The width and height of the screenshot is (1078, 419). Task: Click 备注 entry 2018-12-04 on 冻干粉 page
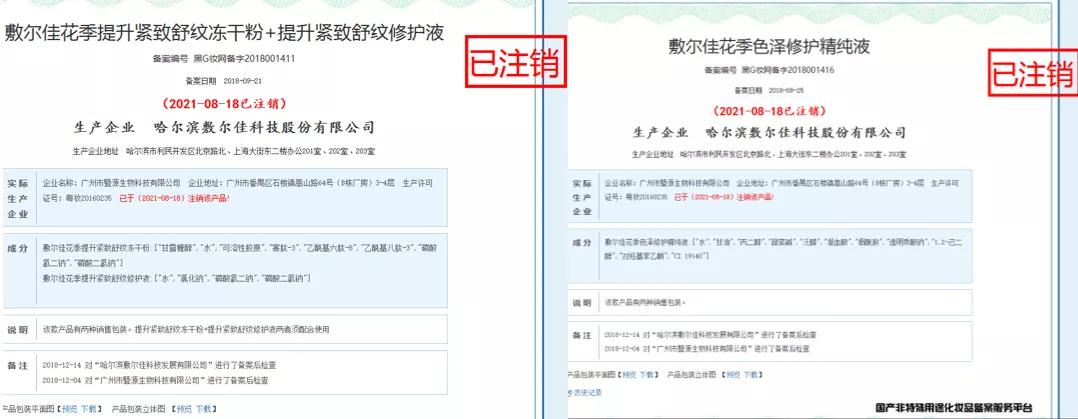tap(155, 380)
